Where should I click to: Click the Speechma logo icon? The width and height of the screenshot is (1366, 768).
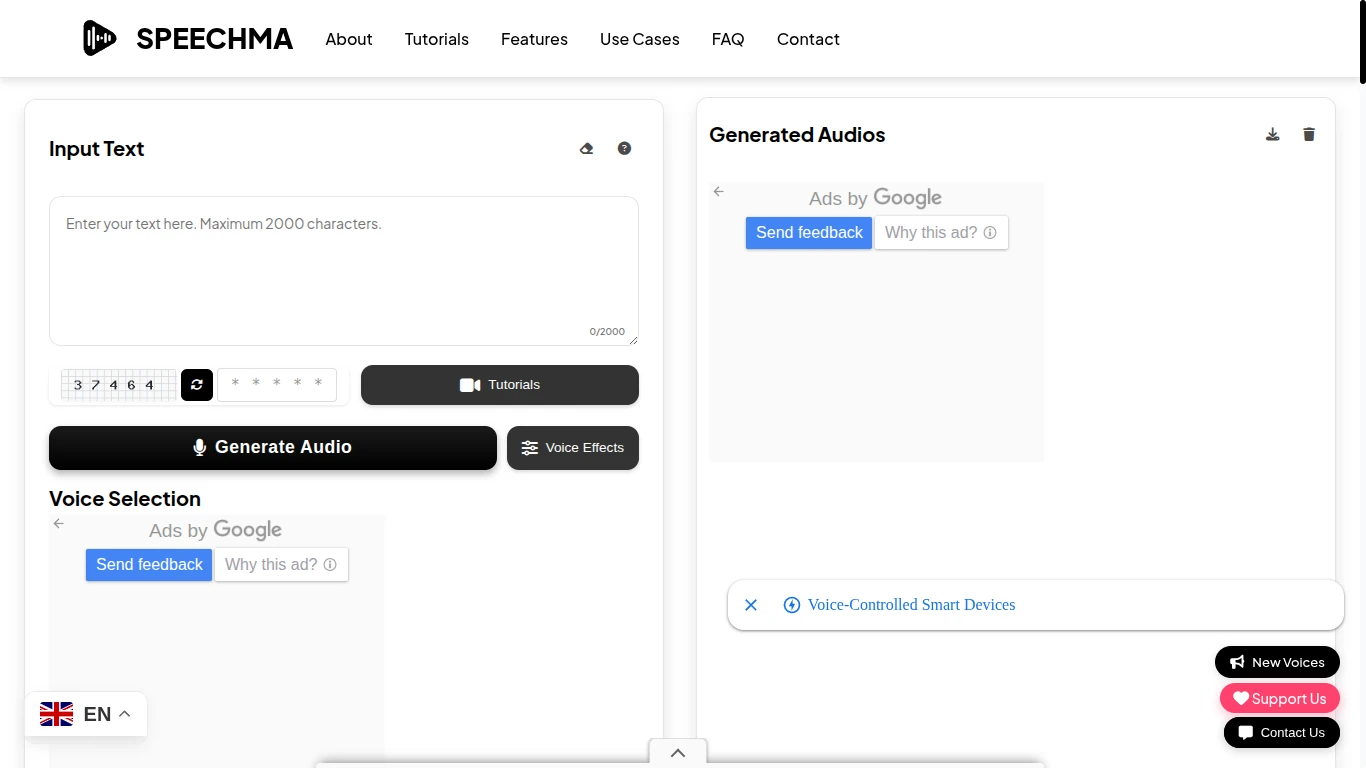(99, 38)
